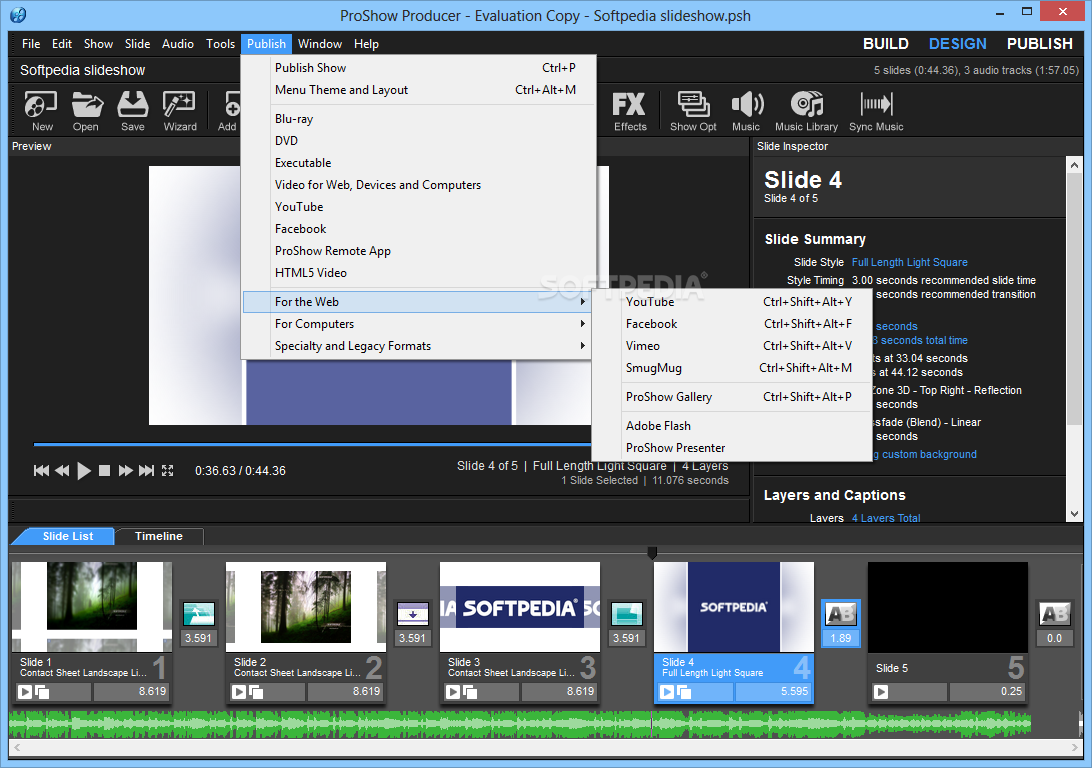Click play icon on Slide 1
This screenshot has width=1092, height=768.
point(25,691)
